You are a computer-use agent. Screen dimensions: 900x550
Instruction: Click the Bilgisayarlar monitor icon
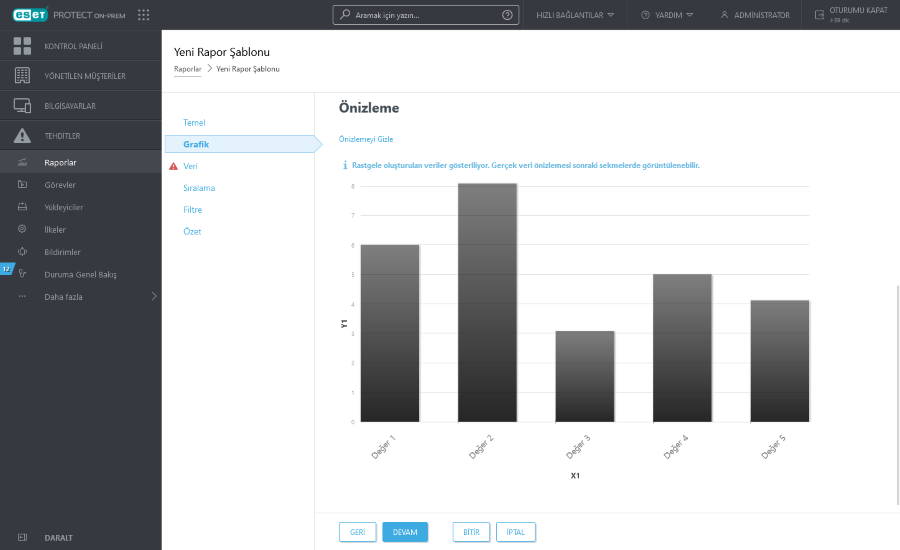(22, 106)
